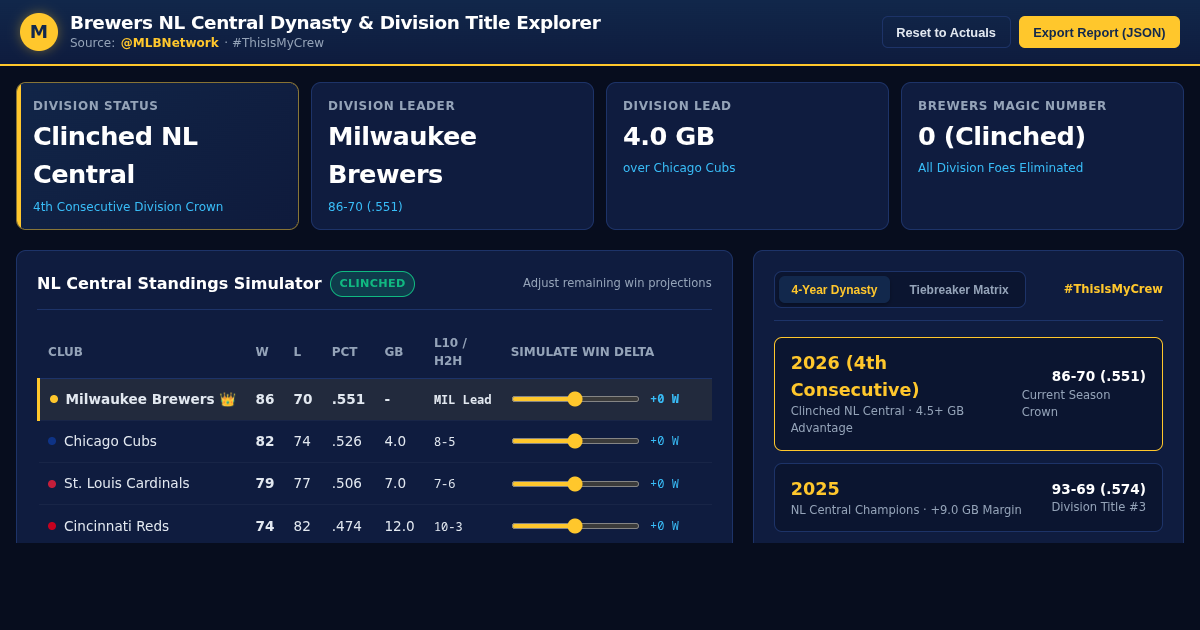1200x630 pixels.
Task: Click the All Division Foes Eliminated text
Action: (x=1000, y=168)
